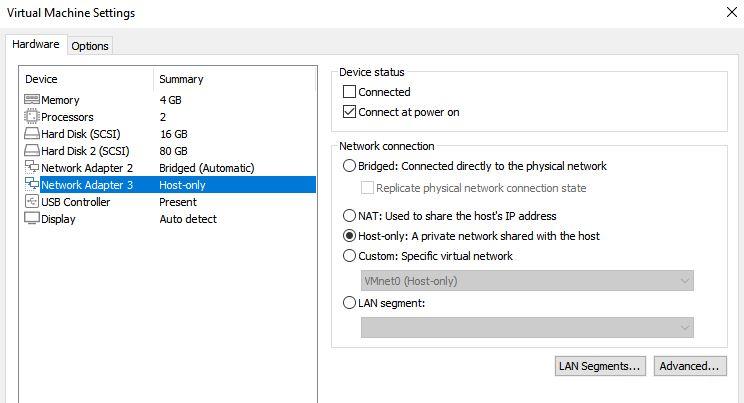The image size is (744, 403).
Task: Open the LAN Segments... dialog
Action: (x=600, y=366)
